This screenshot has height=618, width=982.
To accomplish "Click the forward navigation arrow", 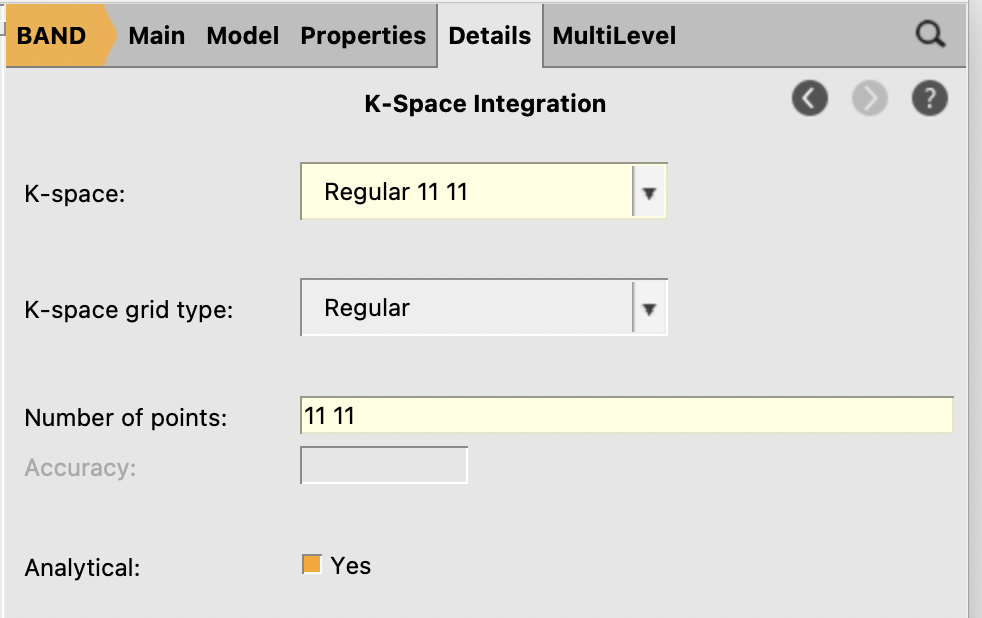I will [x=869, y=99].
